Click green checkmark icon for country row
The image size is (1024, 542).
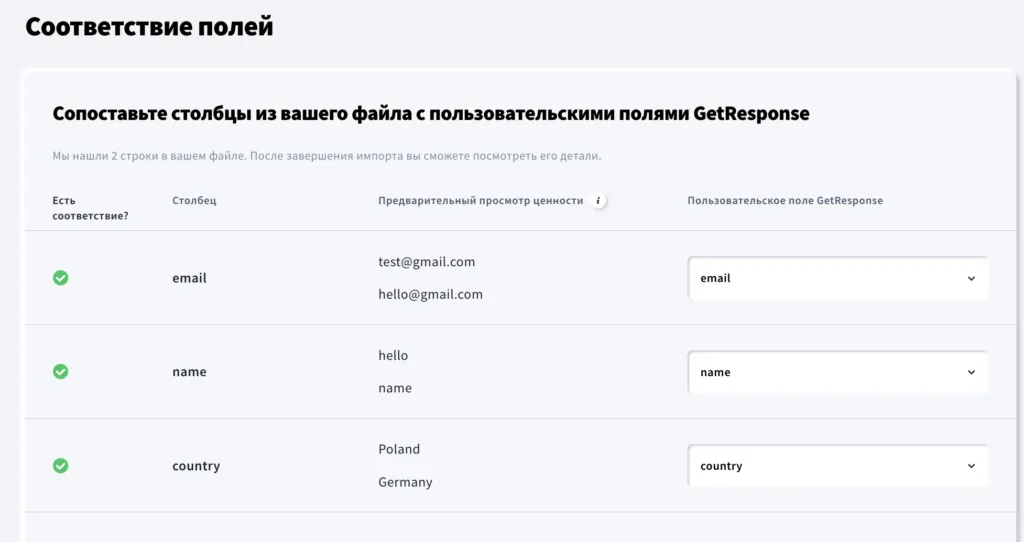61,466
